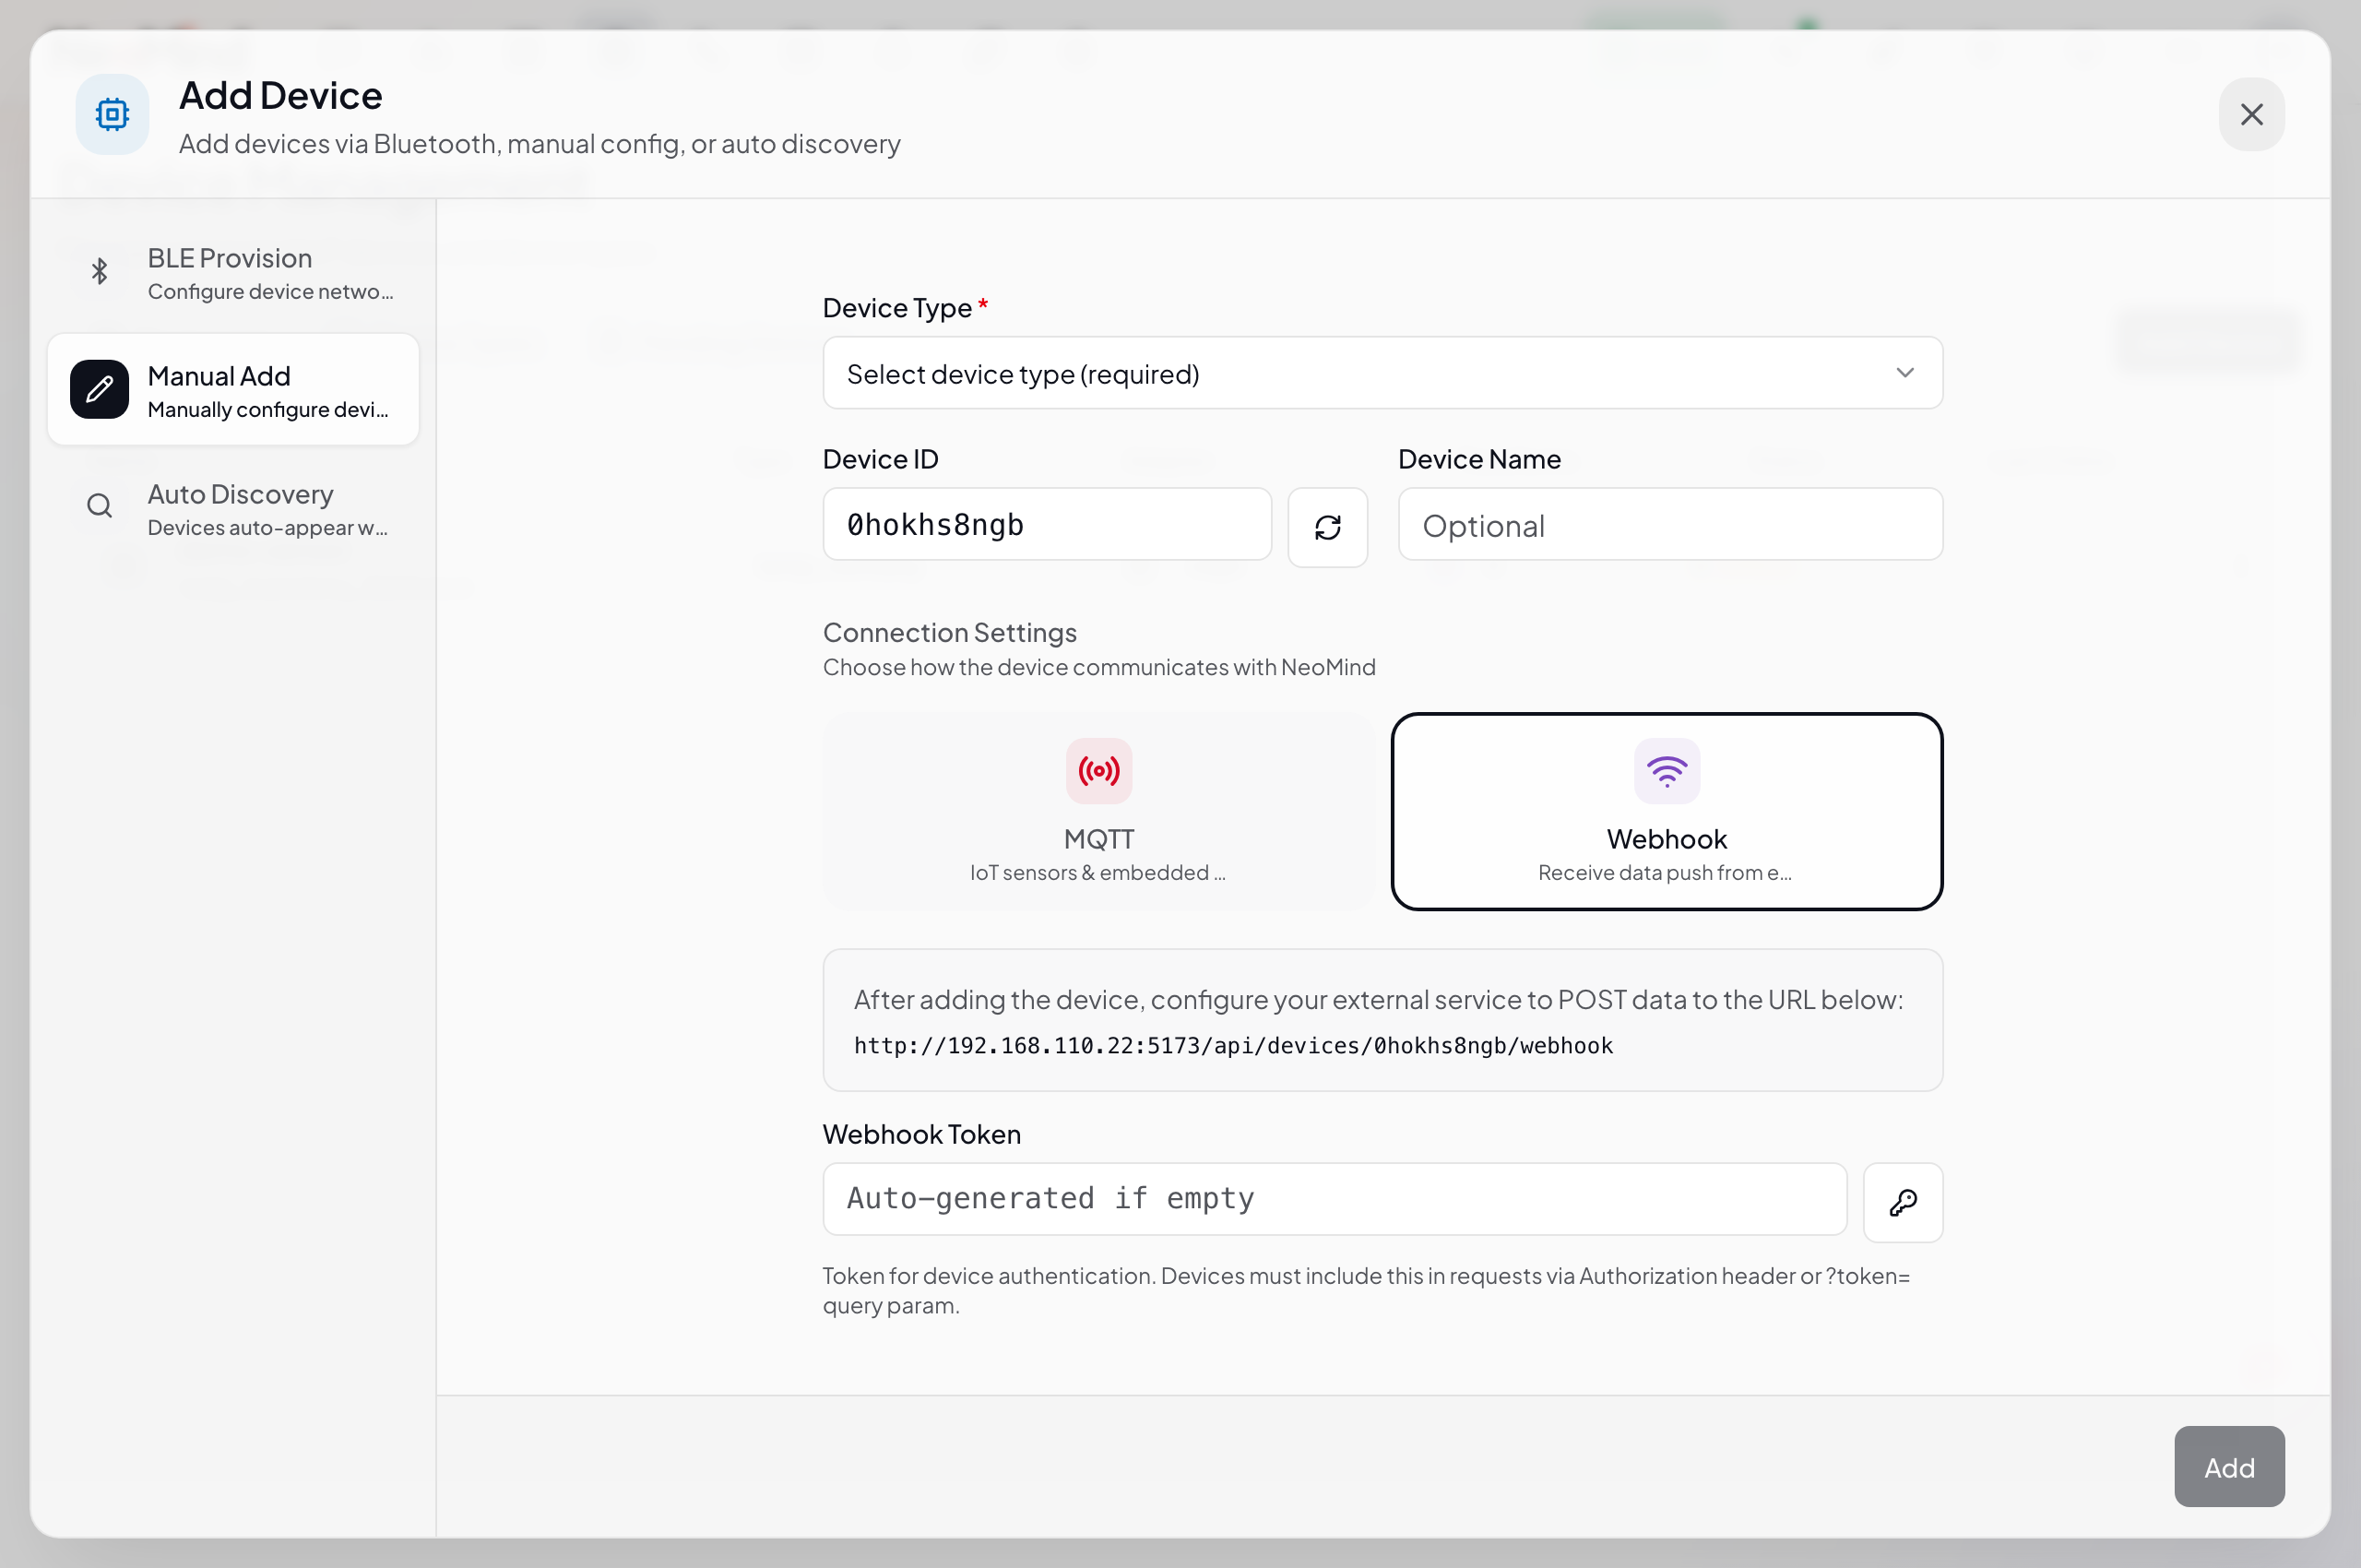Click the Webhook Token label
Screen dimensions: 2361x1568
[x=921, y=1134]
